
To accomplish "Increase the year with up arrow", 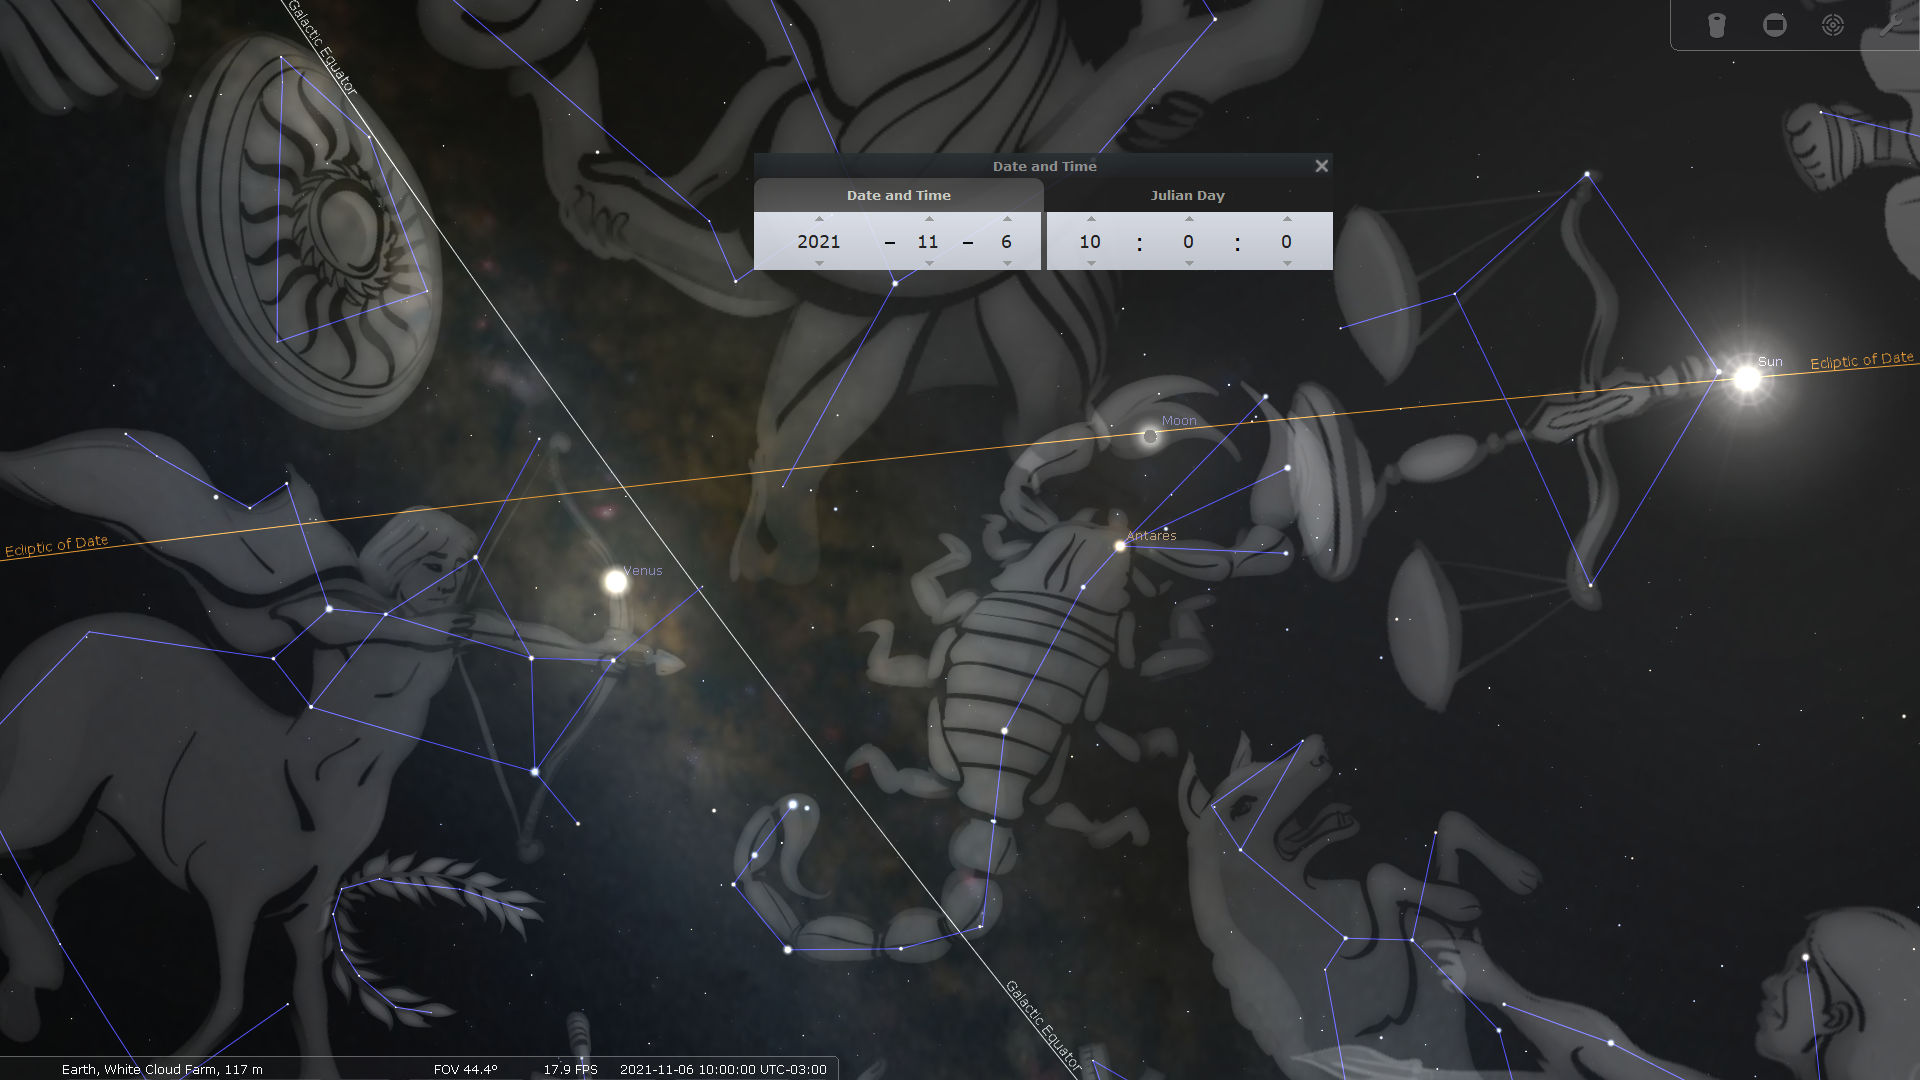I will pos(819,219).
